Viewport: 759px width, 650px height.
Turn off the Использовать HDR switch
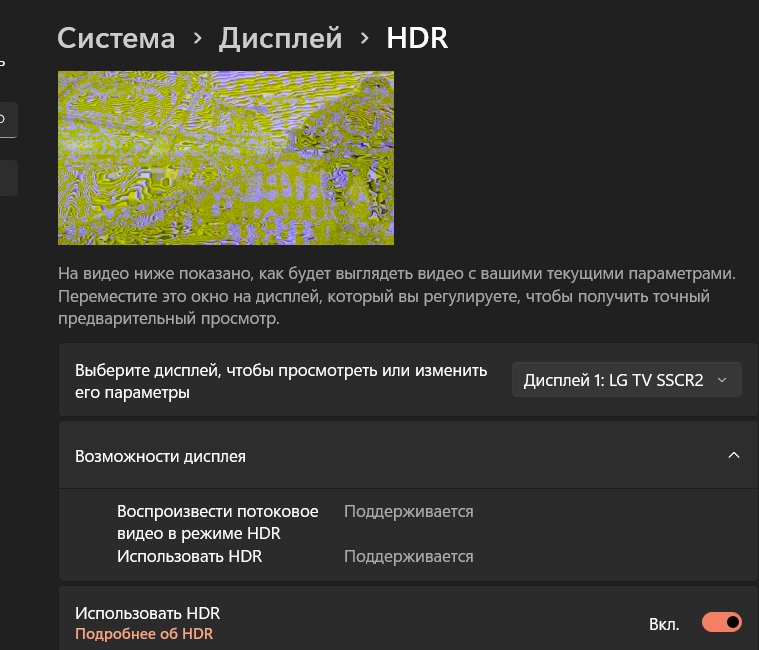pyautogui.click(x=721, y=623)
